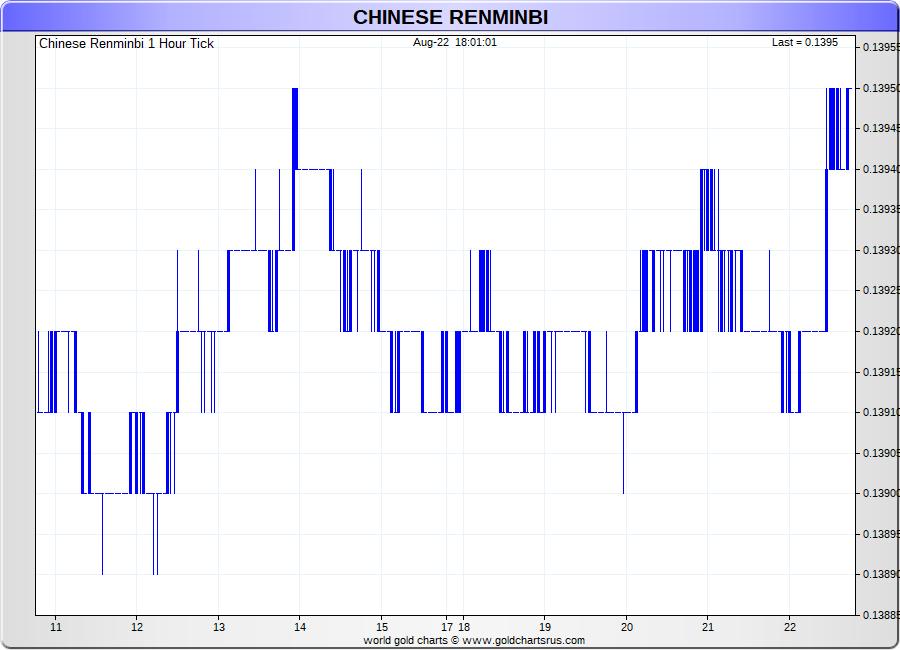
Task: Click the 0.1385 price axis label
Action: [881, 616]
